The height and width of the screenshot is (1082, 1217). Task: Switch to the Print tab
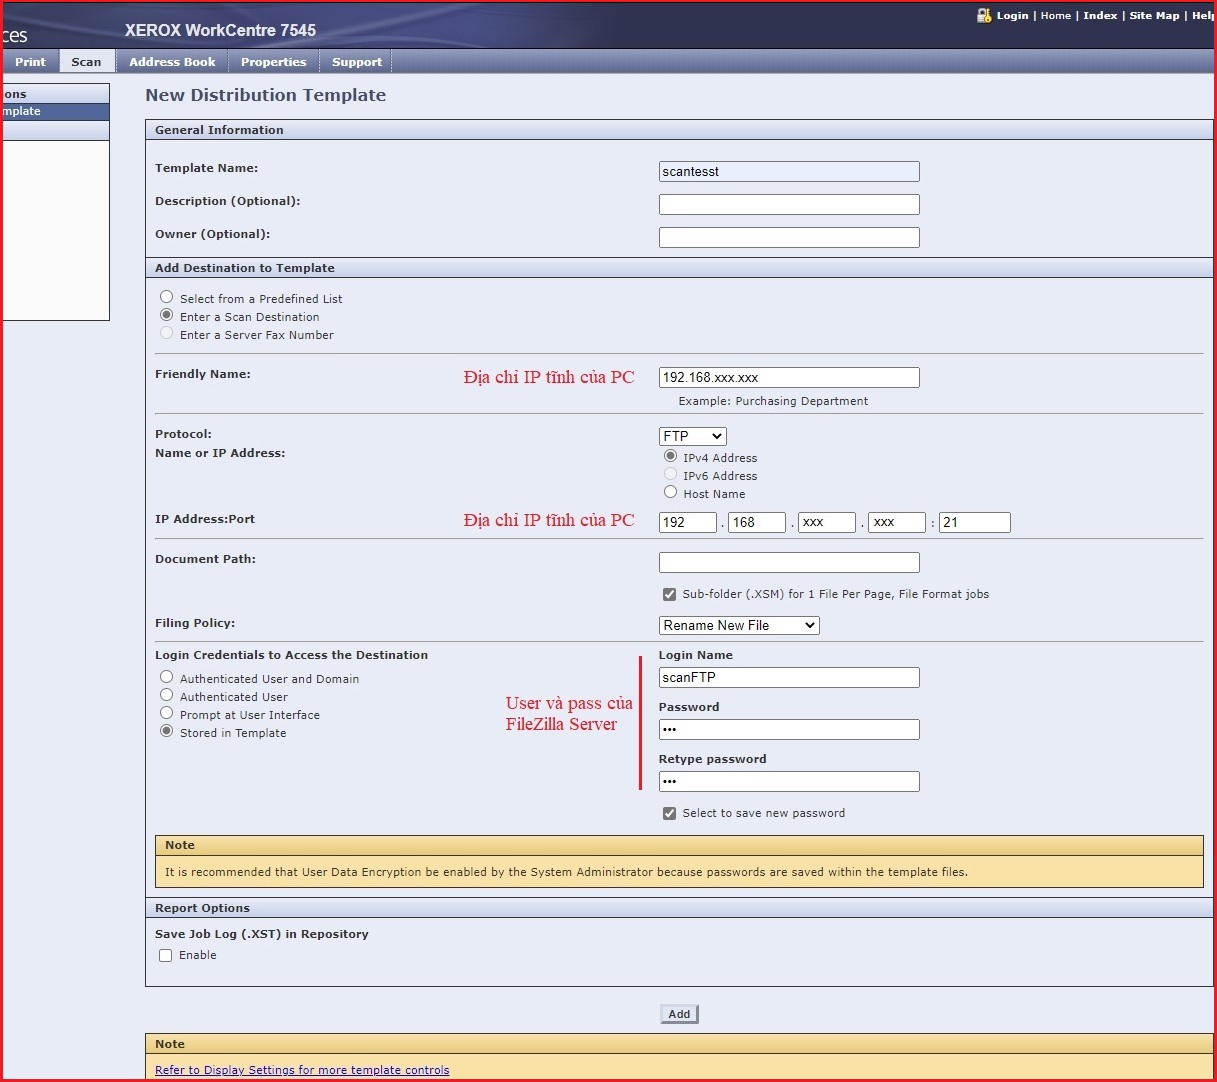(x=30, y=62)
